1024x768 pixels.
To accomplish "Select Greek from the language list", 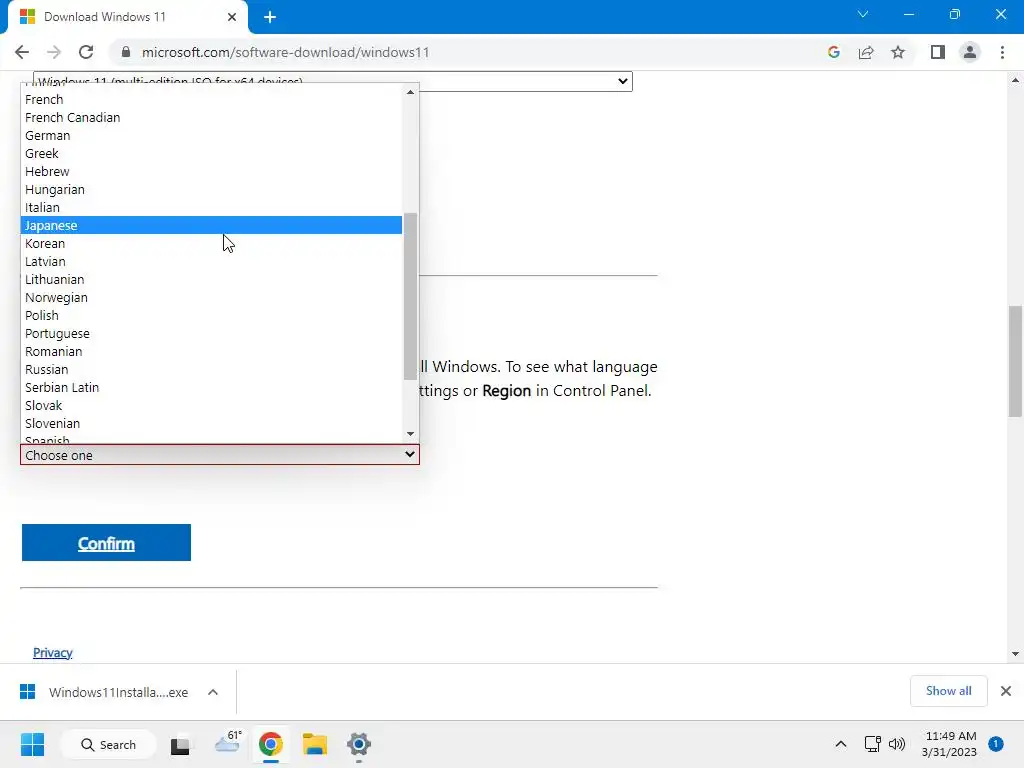I will 212,153.
